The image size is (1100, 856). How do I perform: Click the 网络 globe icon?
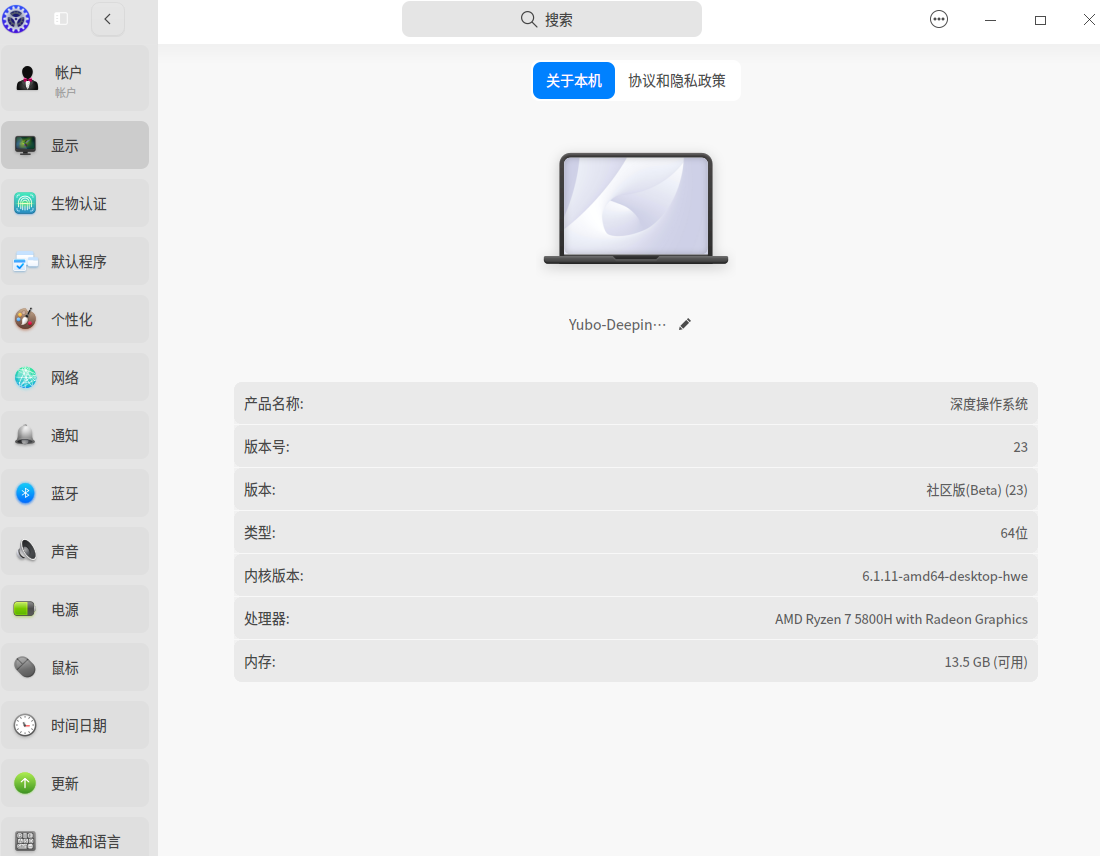[25, 377]
